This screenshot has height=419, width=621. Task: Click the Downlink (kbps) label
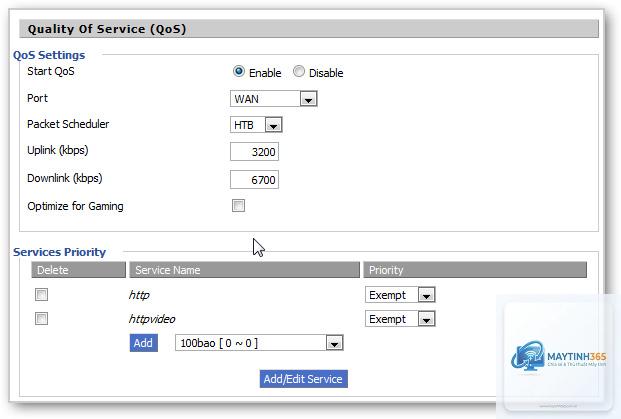[65, 178]
